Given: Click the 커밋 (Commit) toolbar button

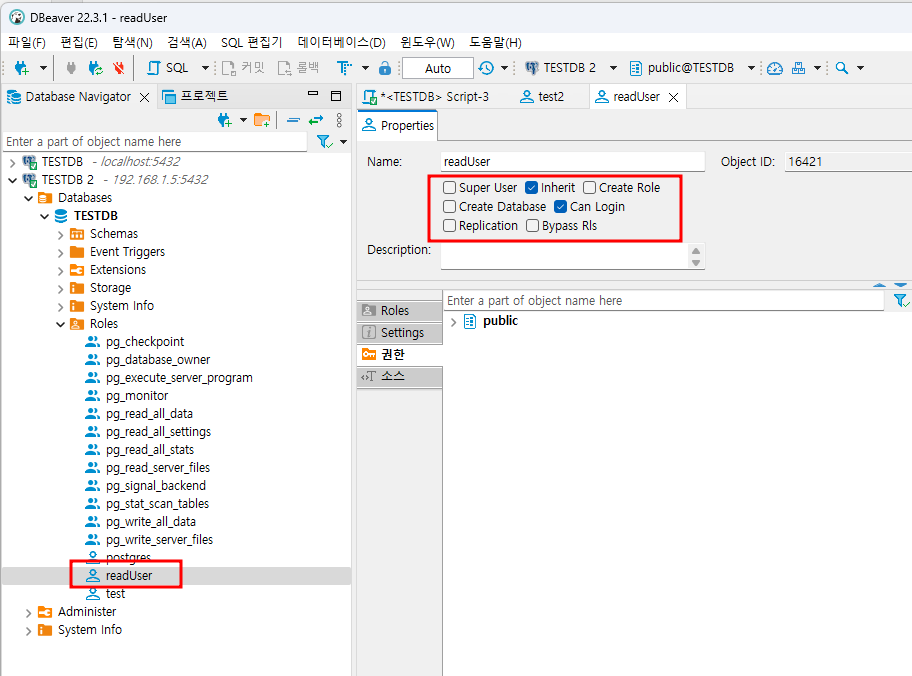Looking at the screenshot, I should pyautogui.click(x=243, y=68).
